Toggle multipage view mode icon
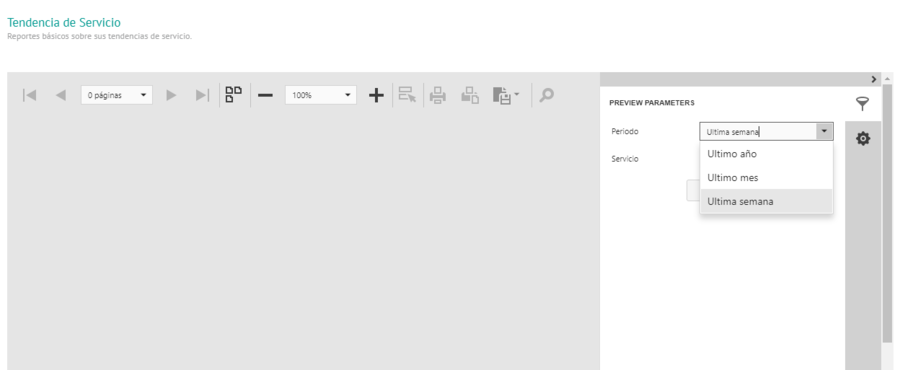Viewport: 900px width, 370px height. coord(234,95)
